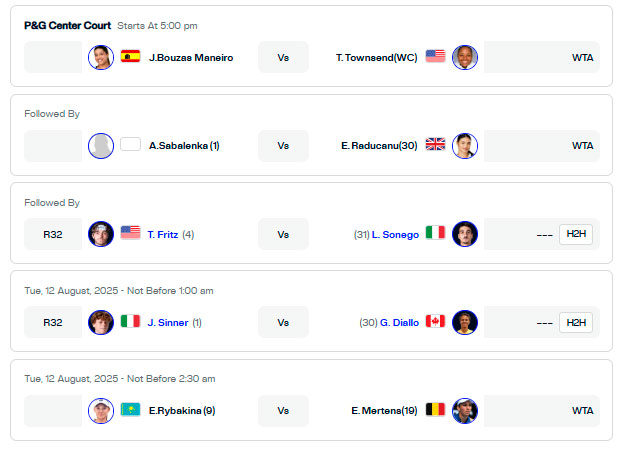
Task: Click J. Sinner's avatar photo
Action: pos(101,323)
